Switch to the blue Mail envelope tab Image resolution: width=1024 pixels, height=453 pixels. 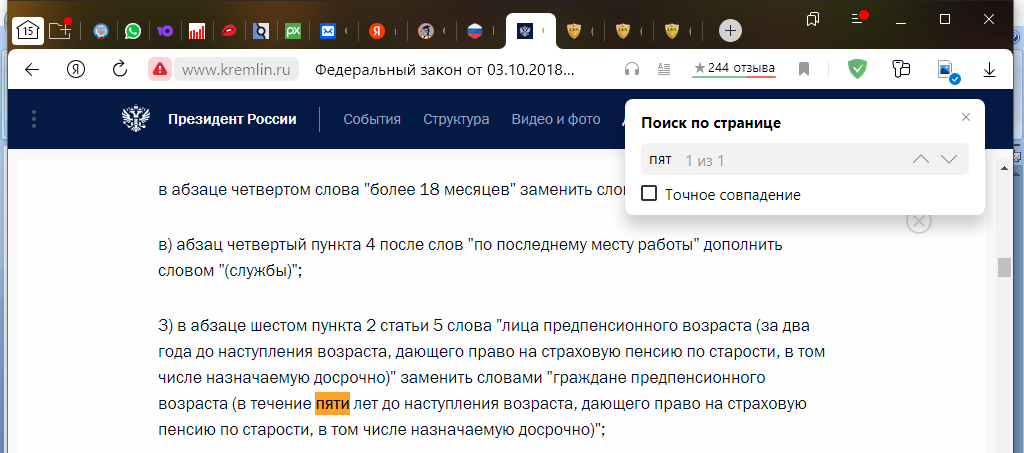pos(328,31)
